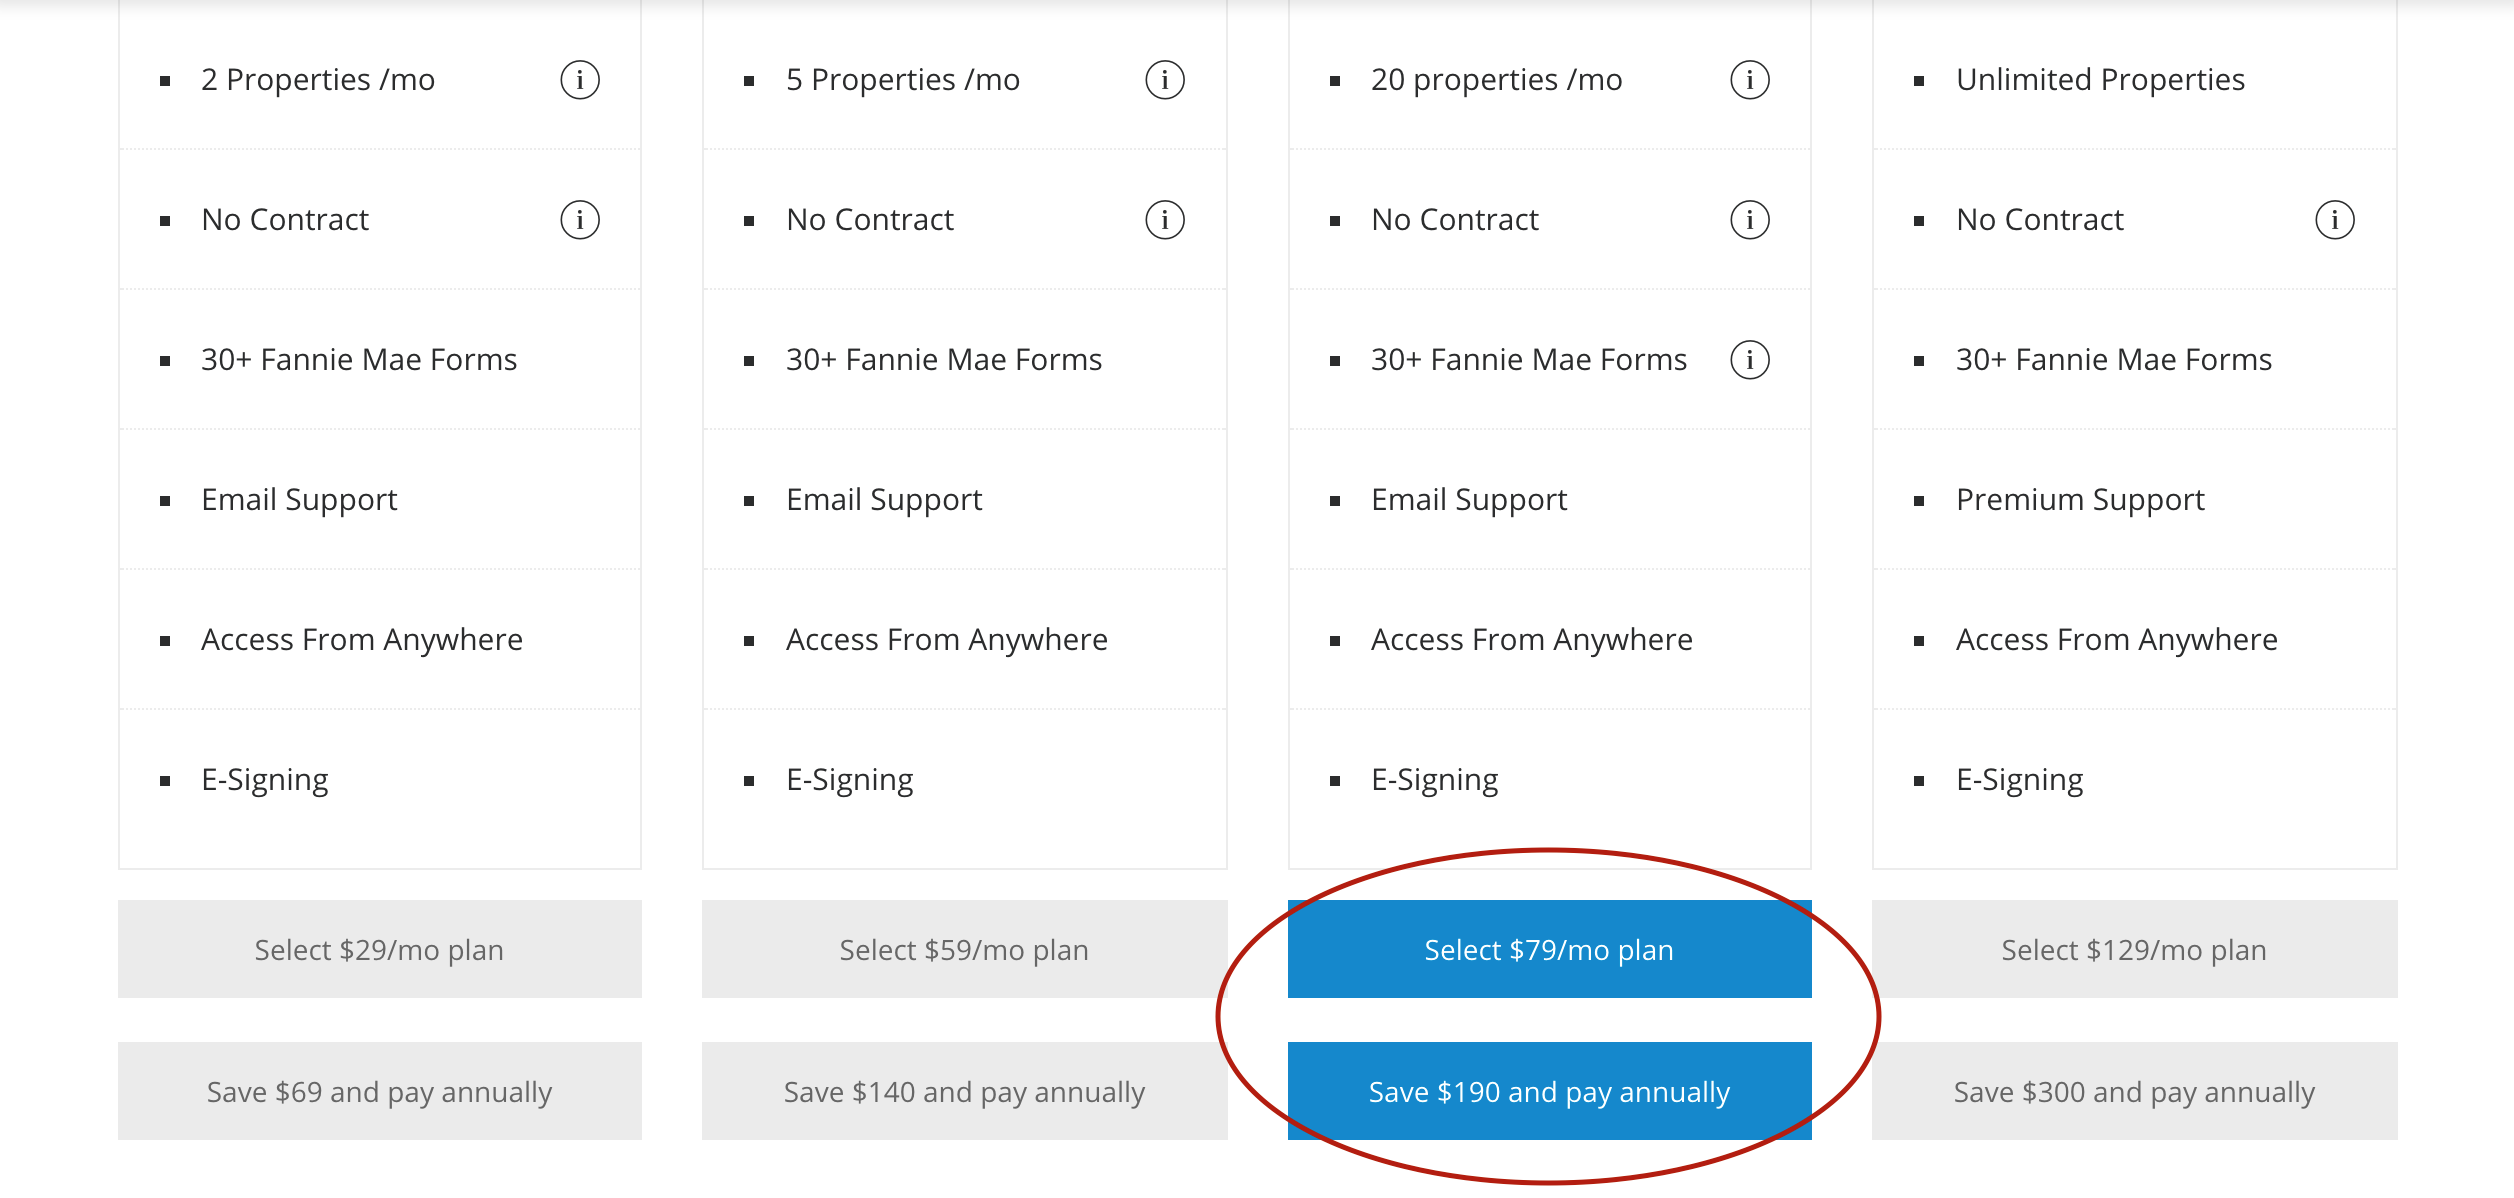Click No Contract info icon in $79 plan

(x=1750, y=220)
